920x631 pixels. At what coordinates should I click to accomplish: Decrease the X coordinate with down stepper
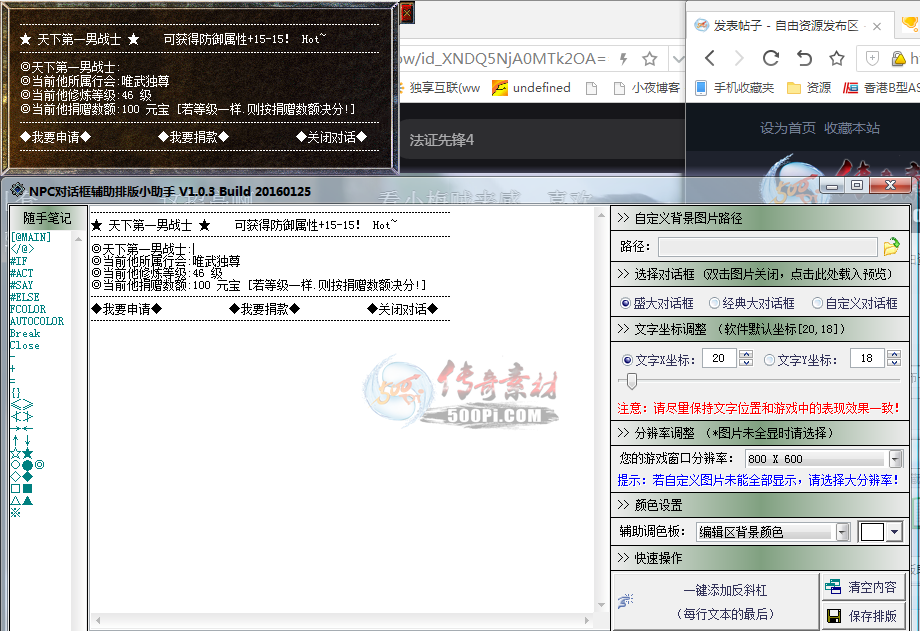coord(746,362)
